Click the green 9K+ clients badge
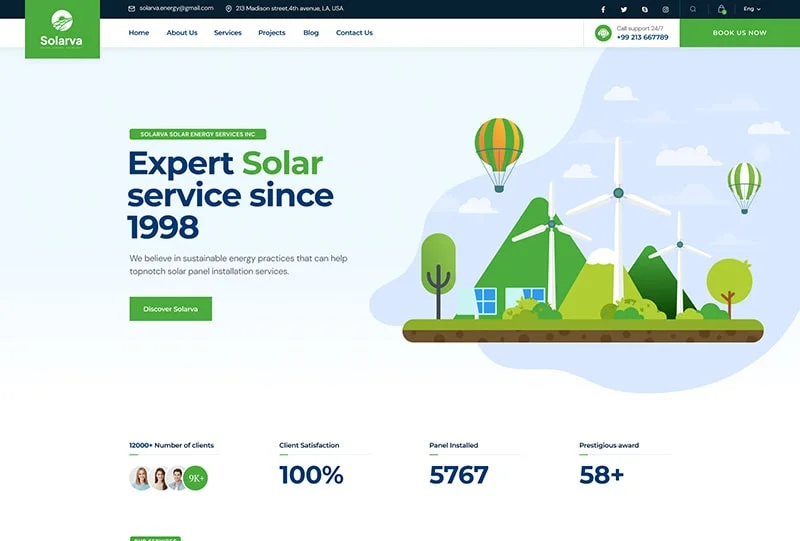Viewport: 800px width, 541px height. click(196, 479)
